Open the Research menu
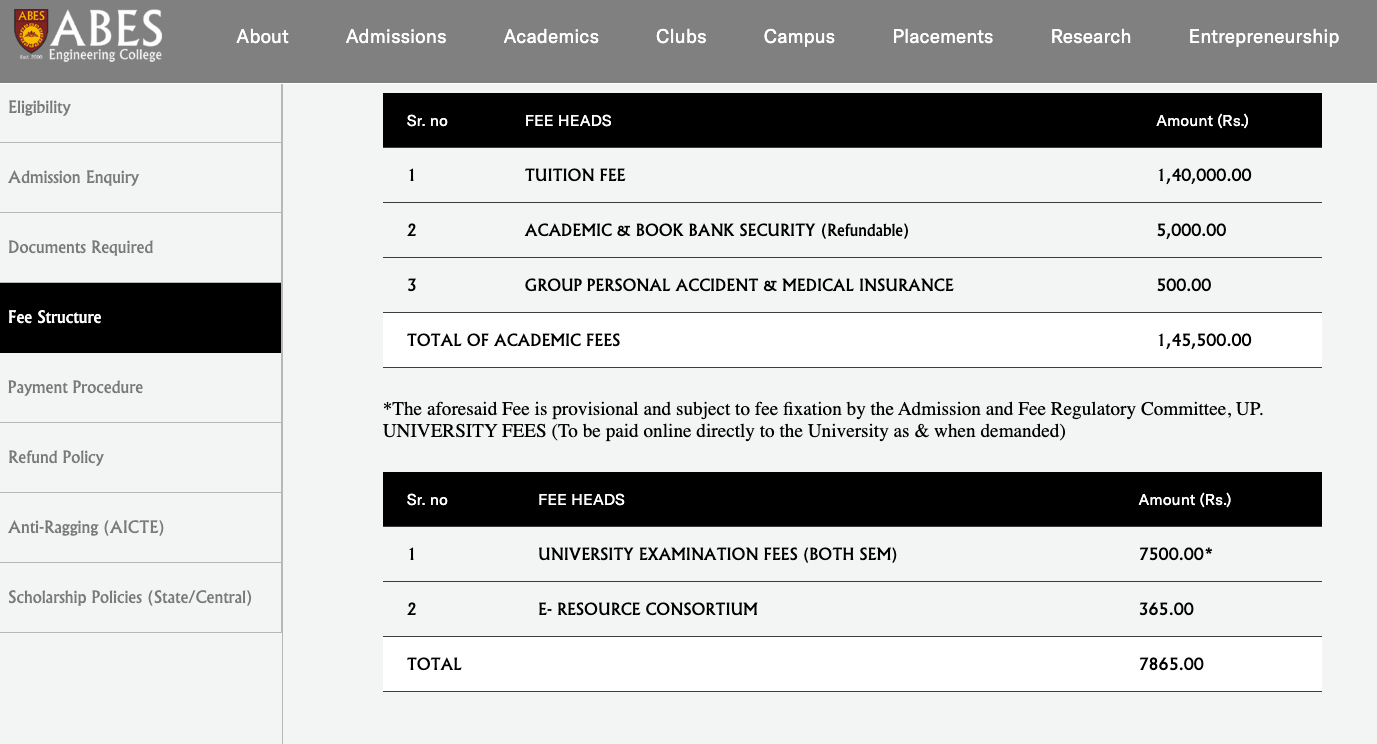Image resolution: width=1377 pixels, height=744 pixels. click(x=1089, y=36)
